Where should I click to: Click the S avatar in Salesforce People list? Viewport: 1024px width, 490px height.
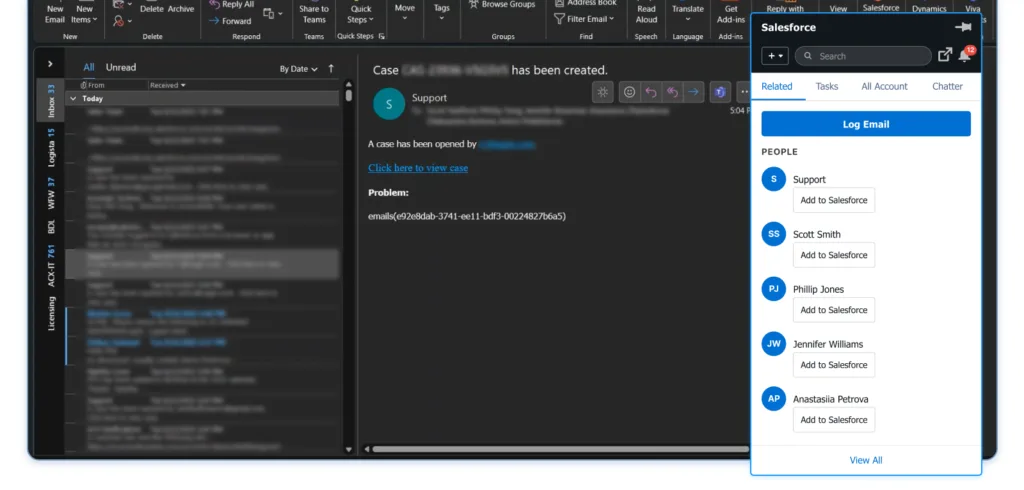774,179
